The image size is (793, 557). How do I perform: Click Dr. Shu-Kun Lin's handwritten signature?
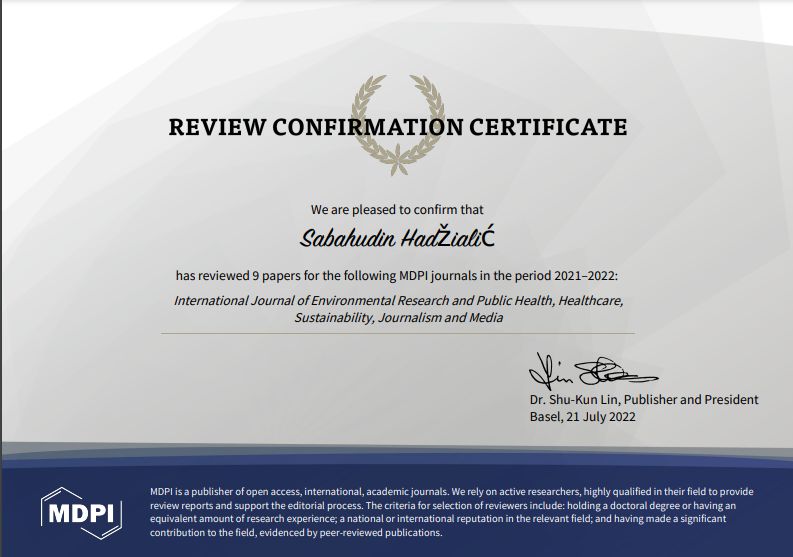click(593, 372)
